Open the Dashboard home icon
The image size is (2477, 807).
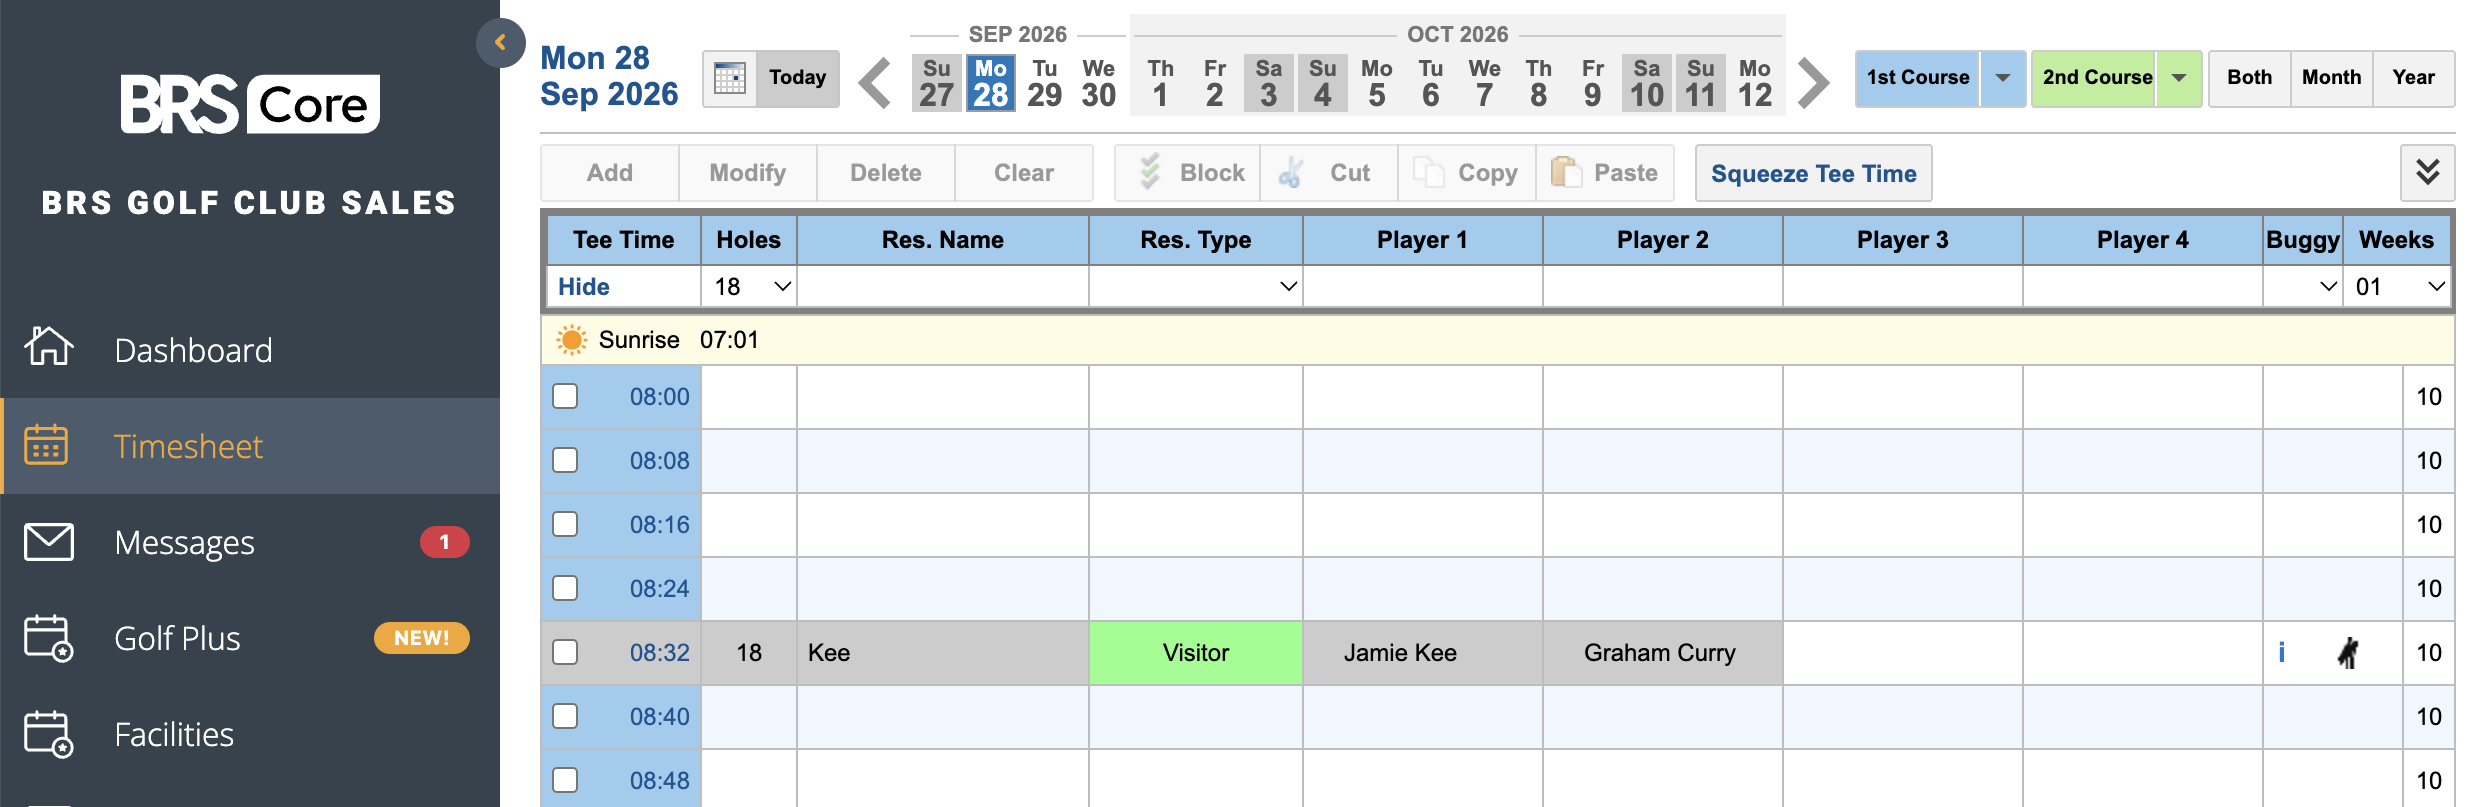[x=49, y=347]
